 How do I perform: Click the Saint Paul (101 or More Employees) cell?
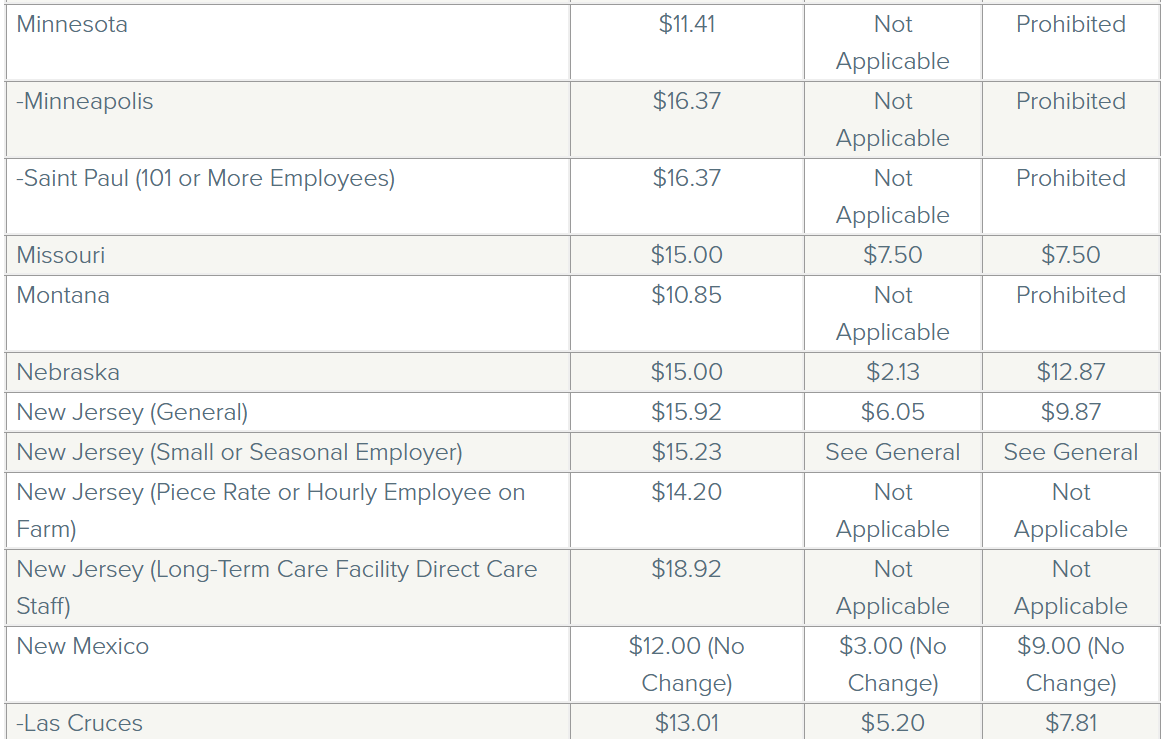click(x=206, y=179)
